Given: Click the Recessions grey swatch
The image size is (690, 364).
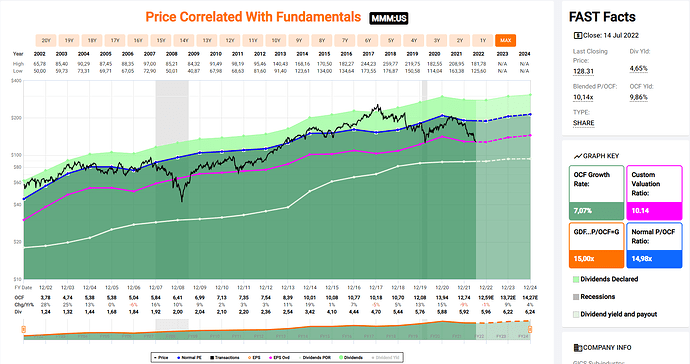Looking at the screenshot, I should pyautogui.click(x=576, y=297).
